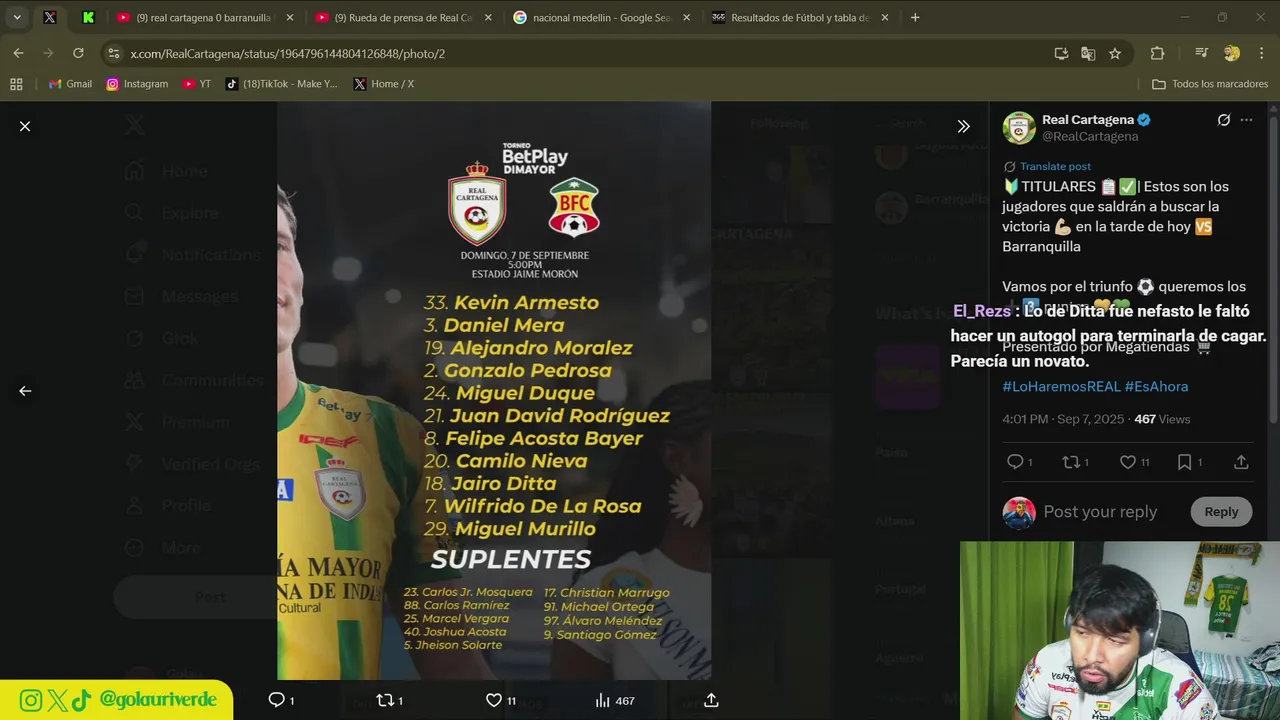Share icon under the photo

pyautogui.click(x=711, y=700)
